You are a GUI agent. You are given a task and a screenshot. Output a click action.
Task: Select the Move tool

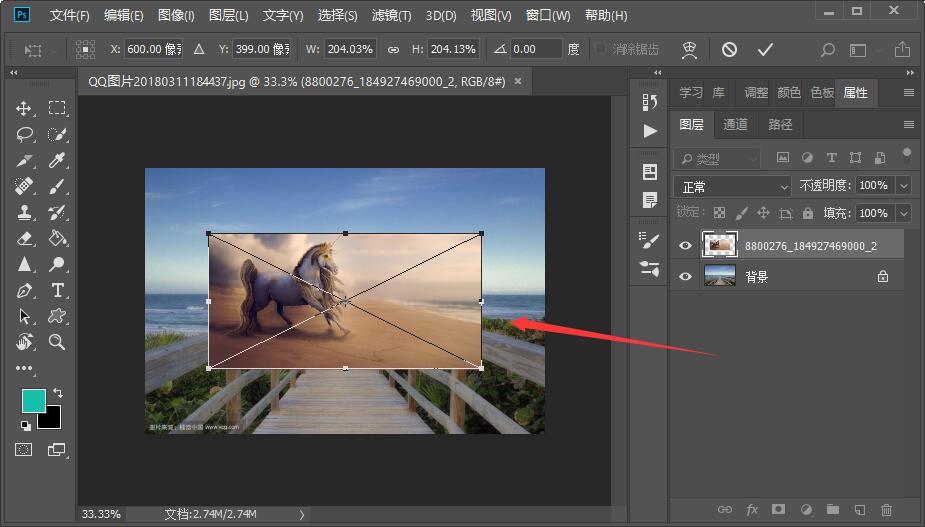[24, 108]
